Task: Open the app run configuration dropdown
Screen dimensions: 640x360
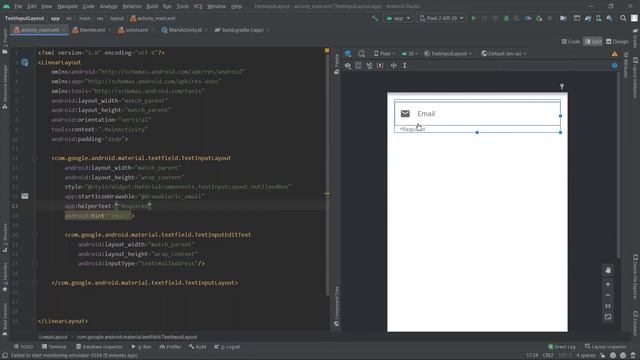Action: tap(398, 18)
